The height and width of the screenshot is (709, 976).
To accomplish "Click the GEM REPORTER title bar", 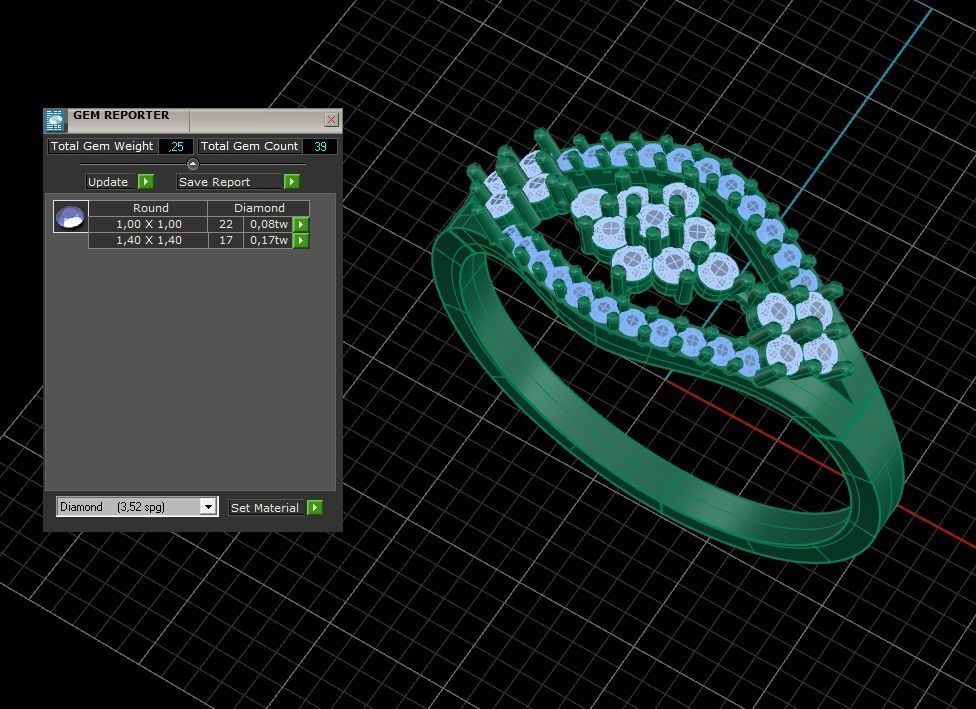I will point(193,120).
